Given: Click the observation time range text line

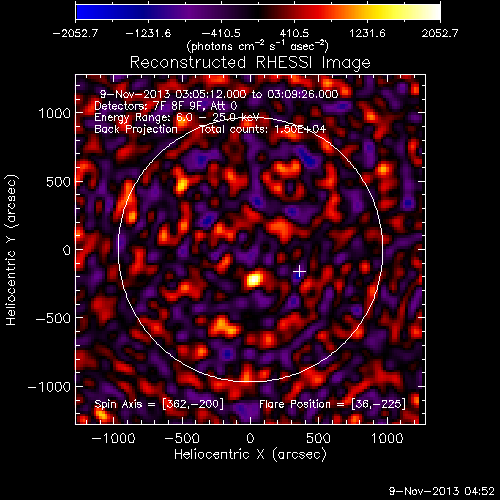Looking at the screenshot, I should coord(219,94).
